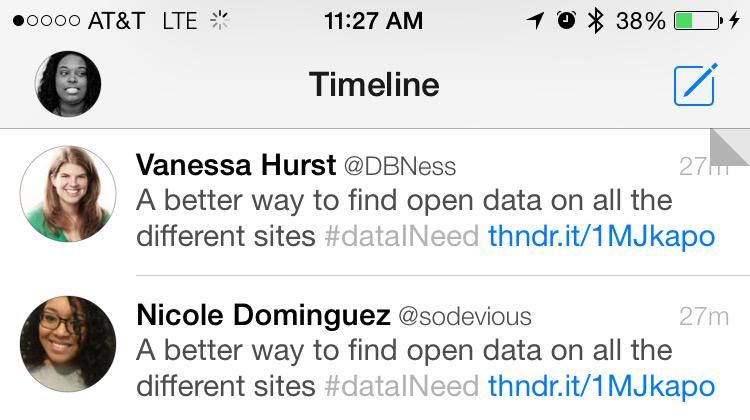Image resolution: width=750 pixels, height=420 pixels.
Task: Tap the alarm clock status icon
Action: (x=566, y=21)
